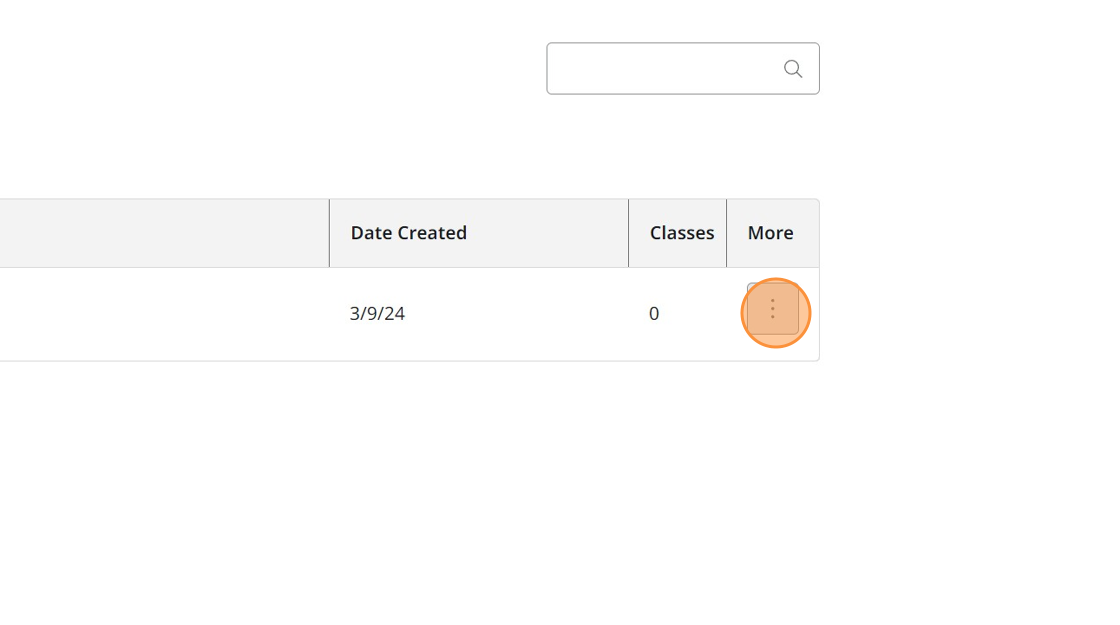Click the divider left of Date Created header
The height and width of the screenshot is (625, 1120).
click(329, 233)
